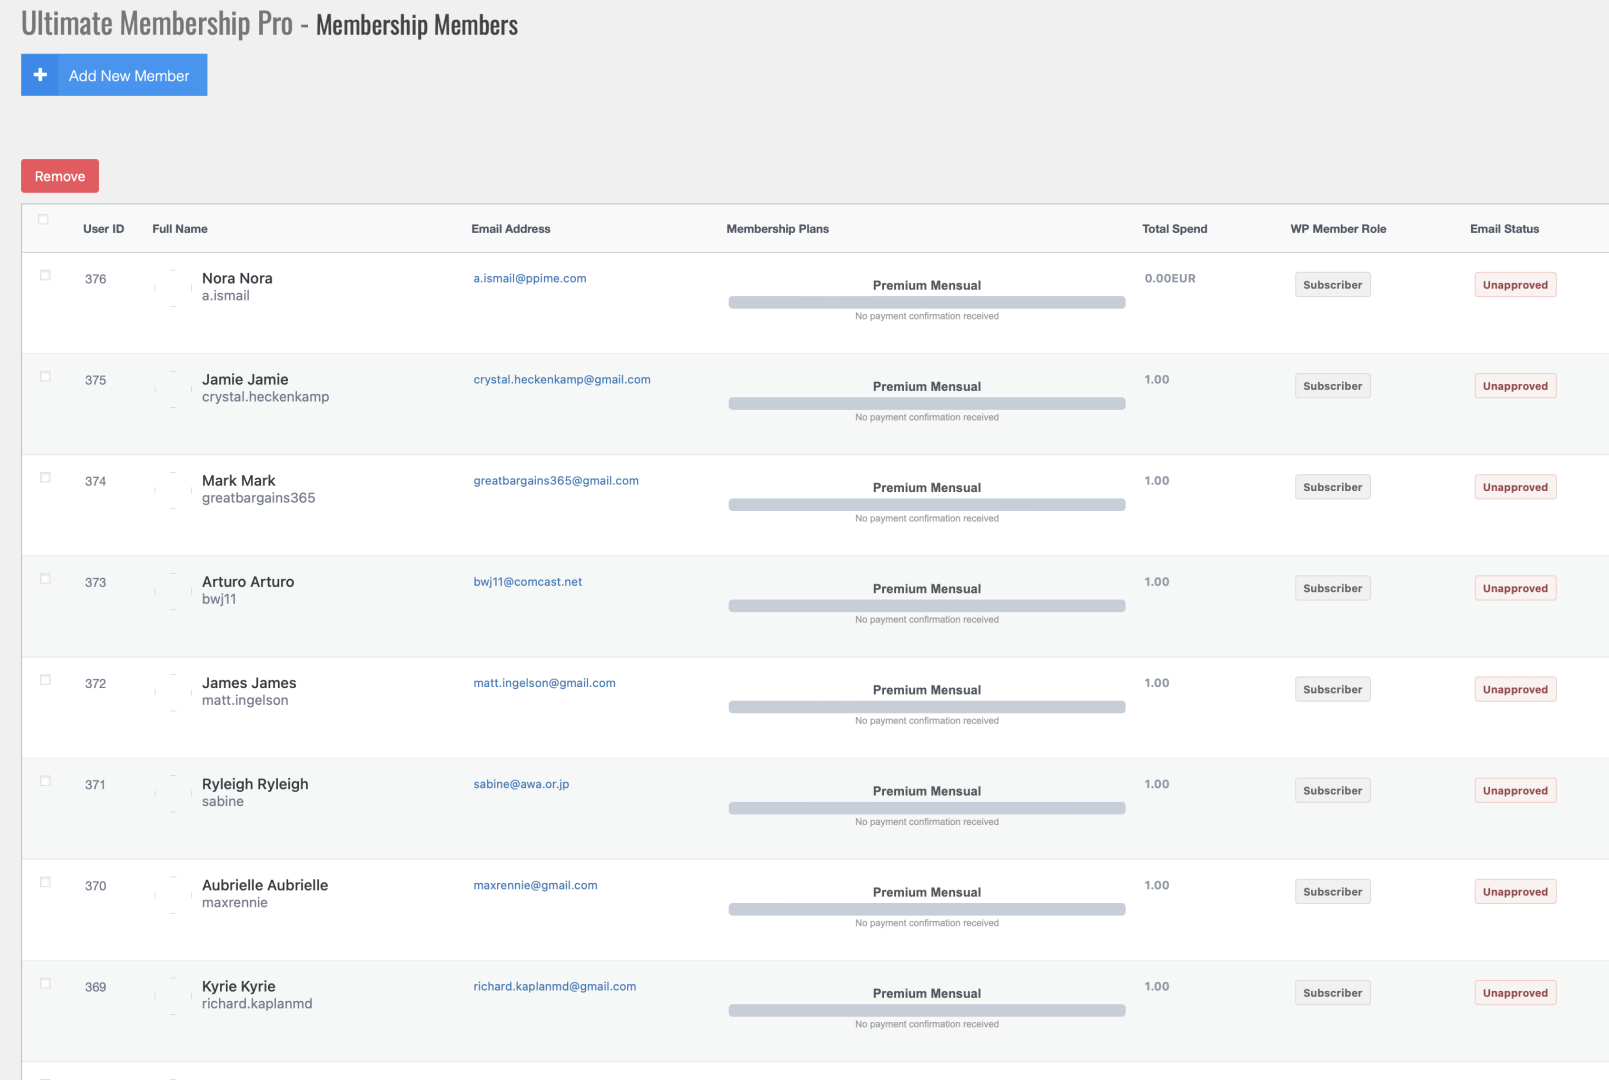Click the Subscriber role badge for Kyrie Kyrie
This screenshot has width=1609, height=1080.
(1333, 992)
